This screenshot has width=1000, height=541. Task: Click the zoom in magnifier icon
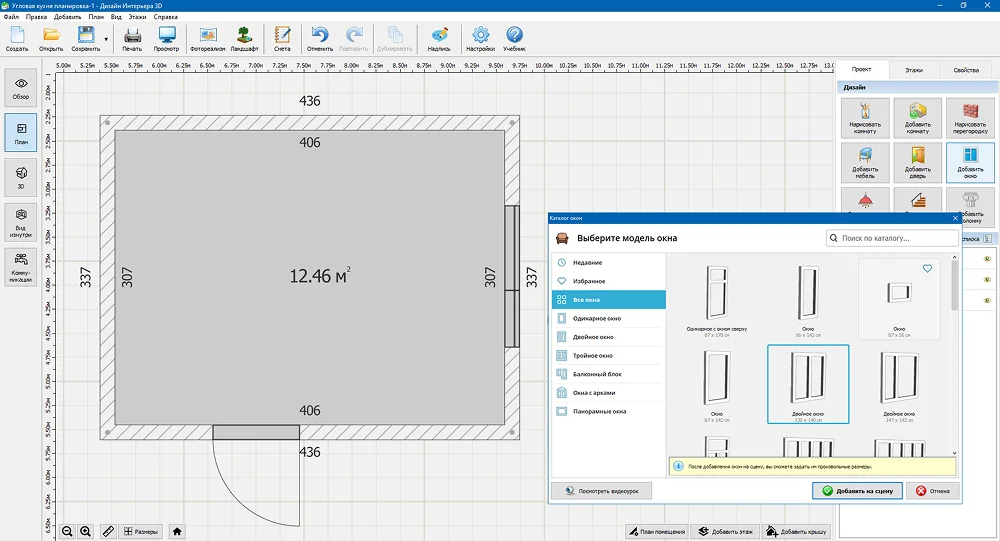86,531
